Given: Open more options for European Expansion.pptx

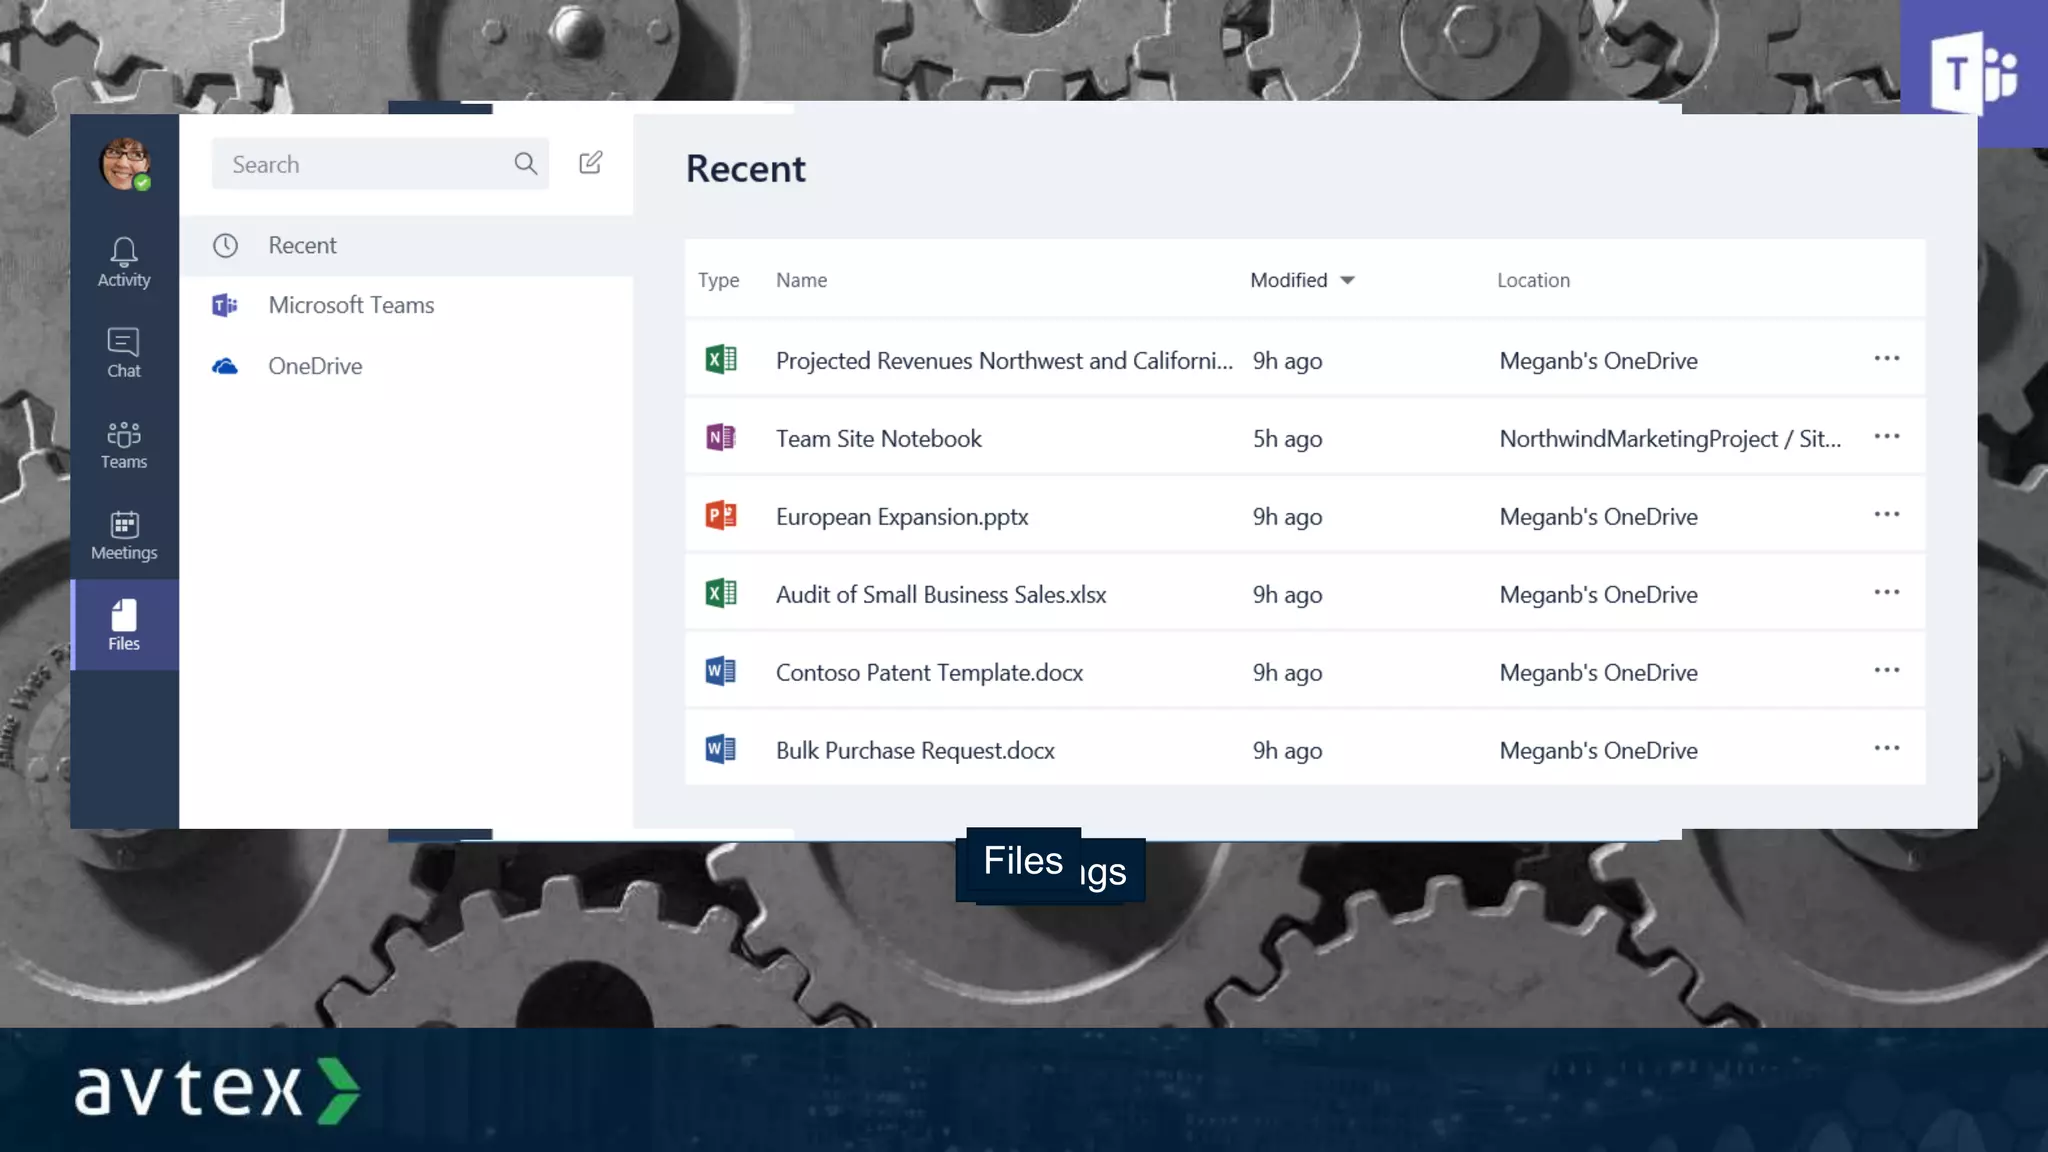Looking at the screenshot, I should click(x=1886, y=514).
